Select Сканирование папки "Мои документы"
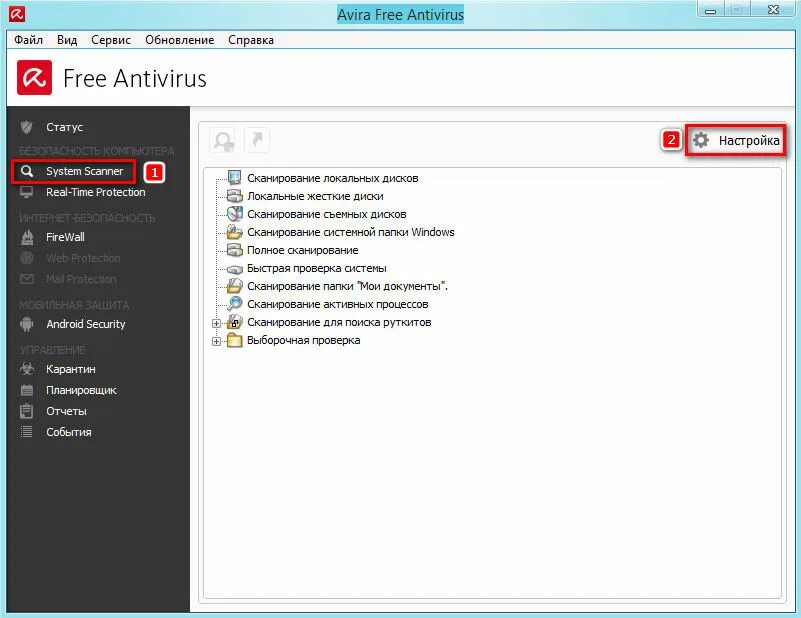 pyautogui.click(x=347, y=286)
